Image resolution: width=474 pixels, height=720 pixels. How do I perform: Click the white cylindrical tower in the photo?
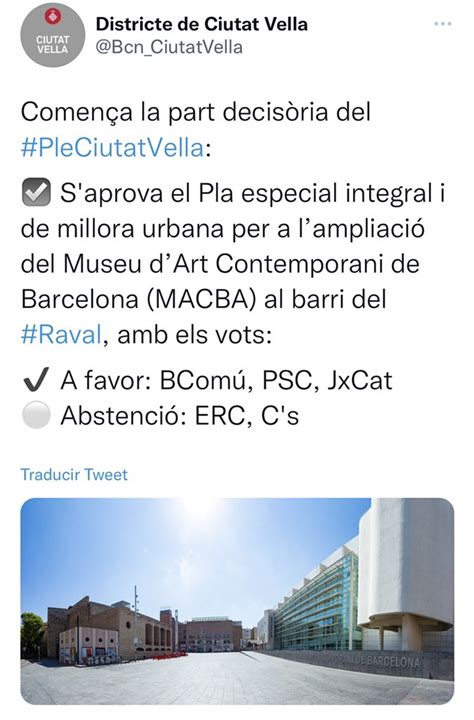click(x=406, y=569)
